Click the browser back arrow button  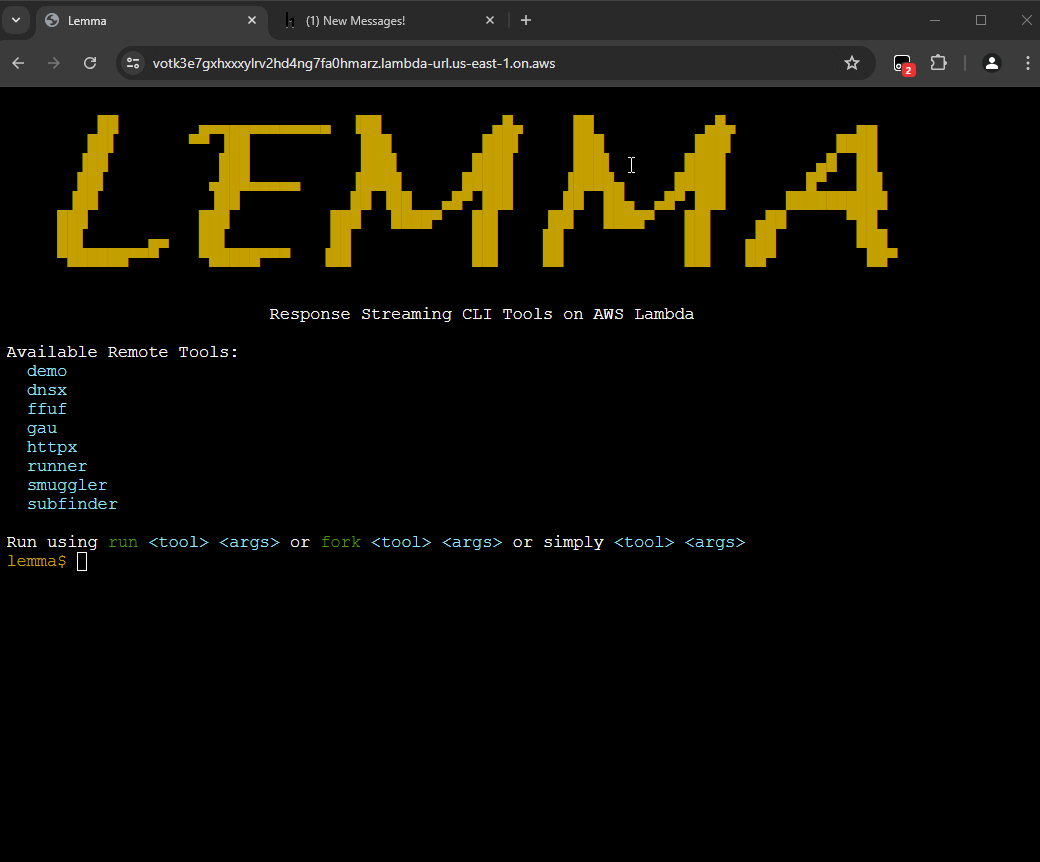coord(18,63)
